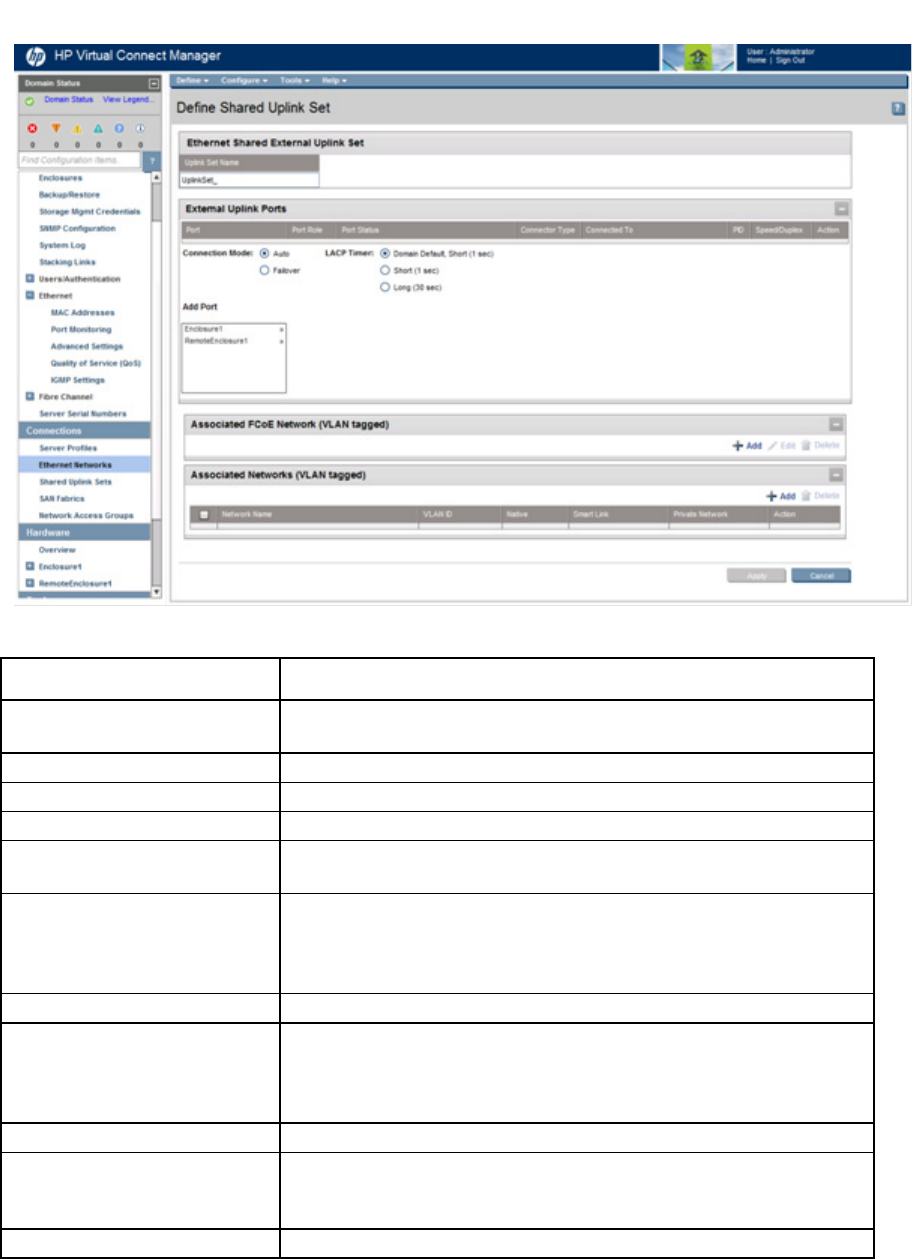This screenshot has height=1259, width=919.
Task: Click the green domain status OK icon
Action: [31, 101]
